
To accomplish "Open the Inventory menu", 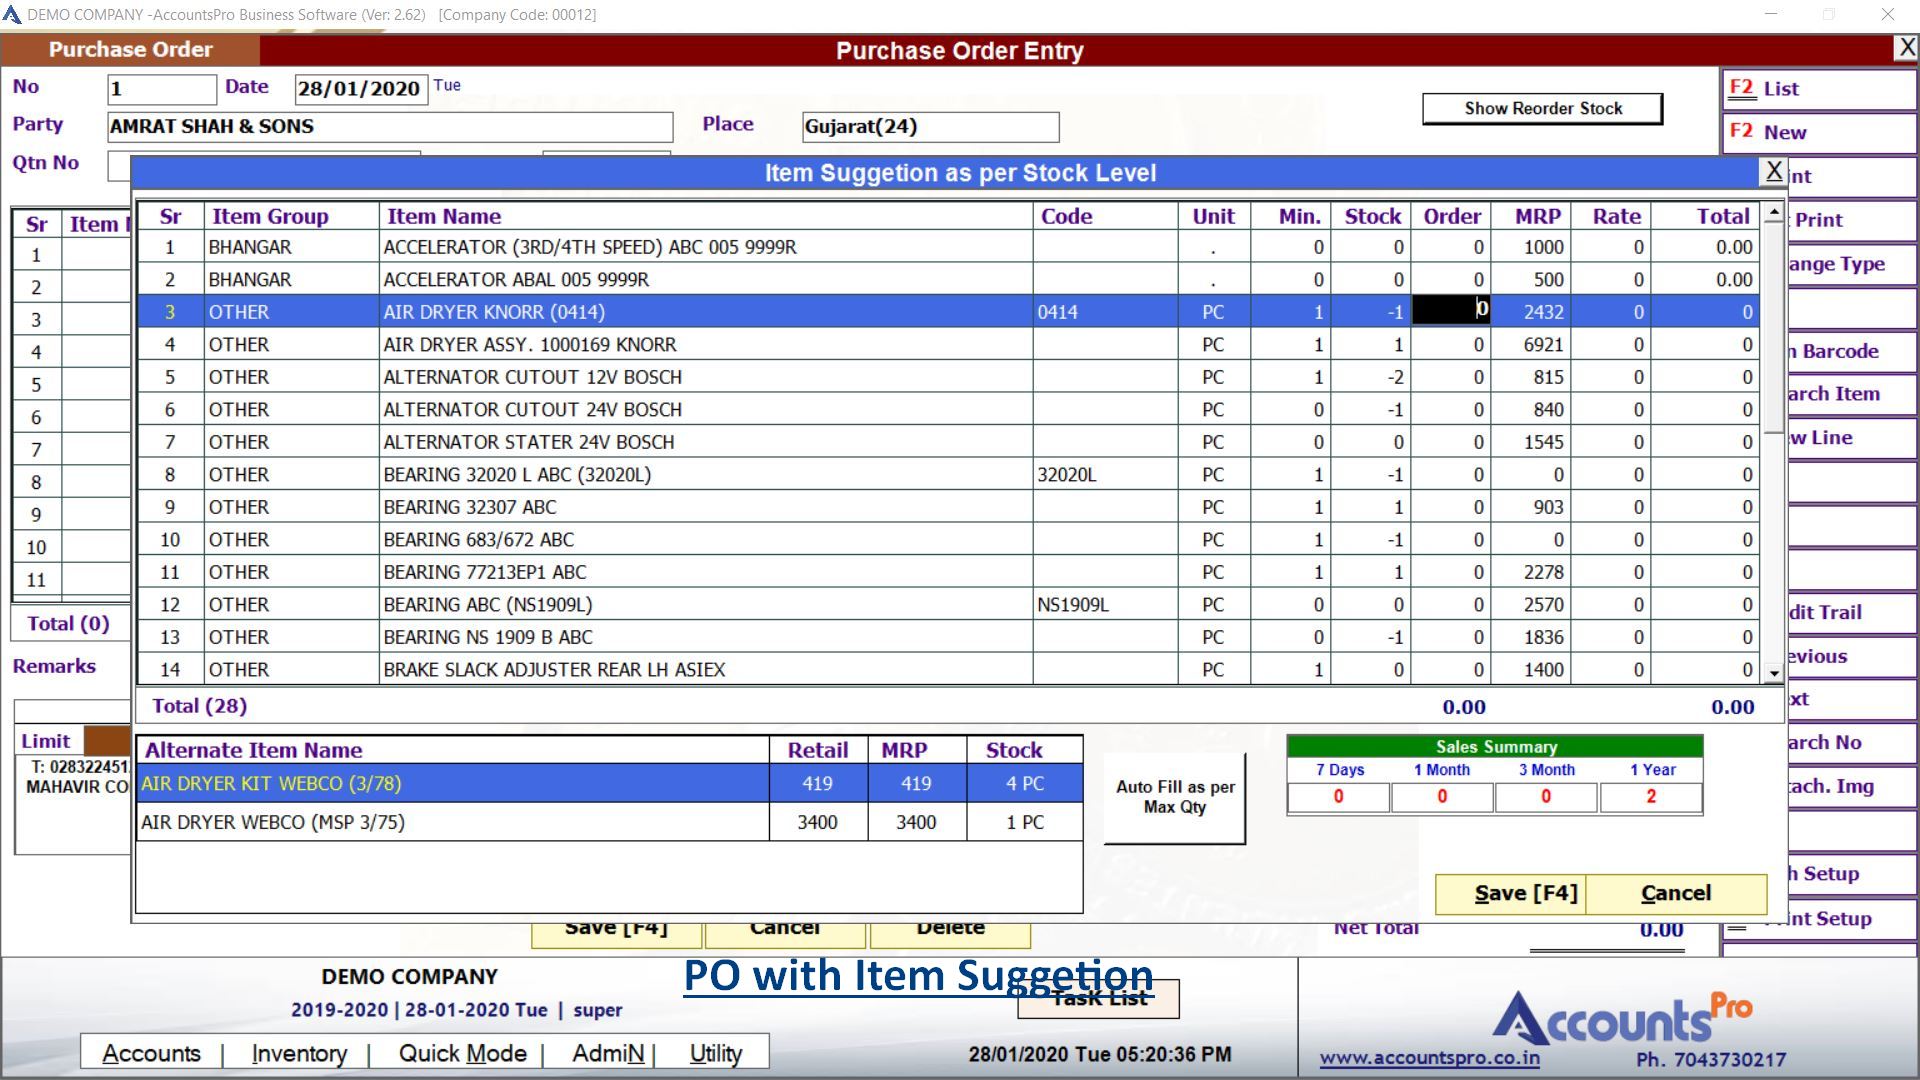I will click(x=299, y=1053).
